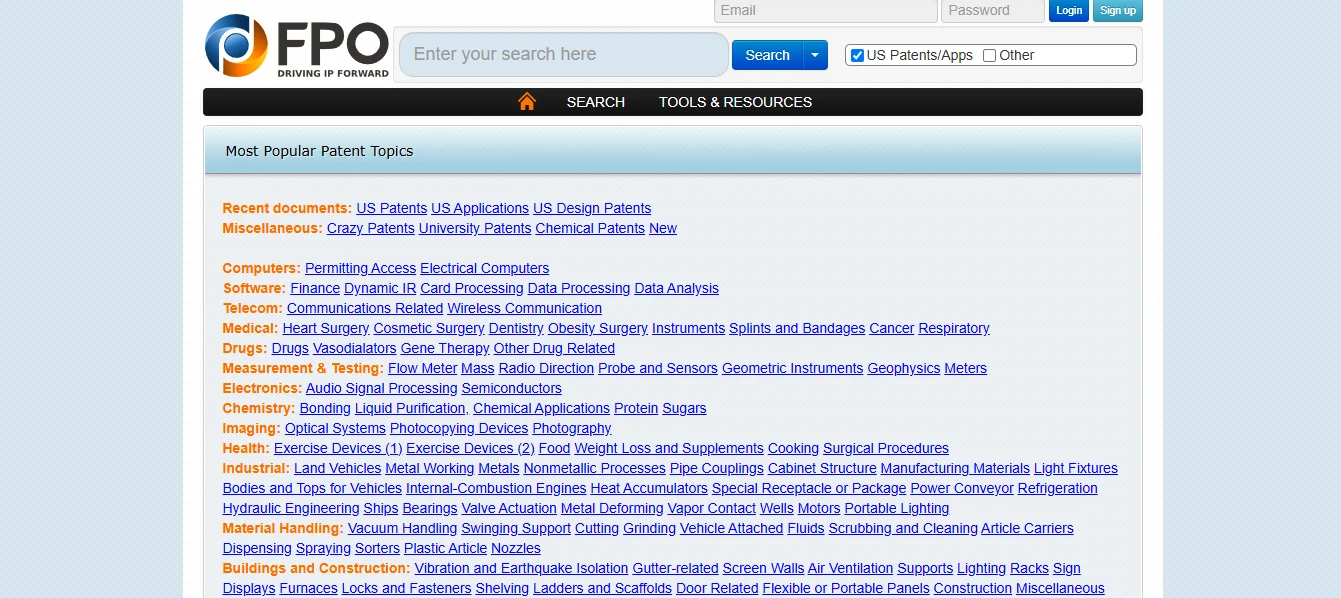1341x598 pixels.
Task: Open the Scrubbing and Cleaning link
Action: click(903, 528)
